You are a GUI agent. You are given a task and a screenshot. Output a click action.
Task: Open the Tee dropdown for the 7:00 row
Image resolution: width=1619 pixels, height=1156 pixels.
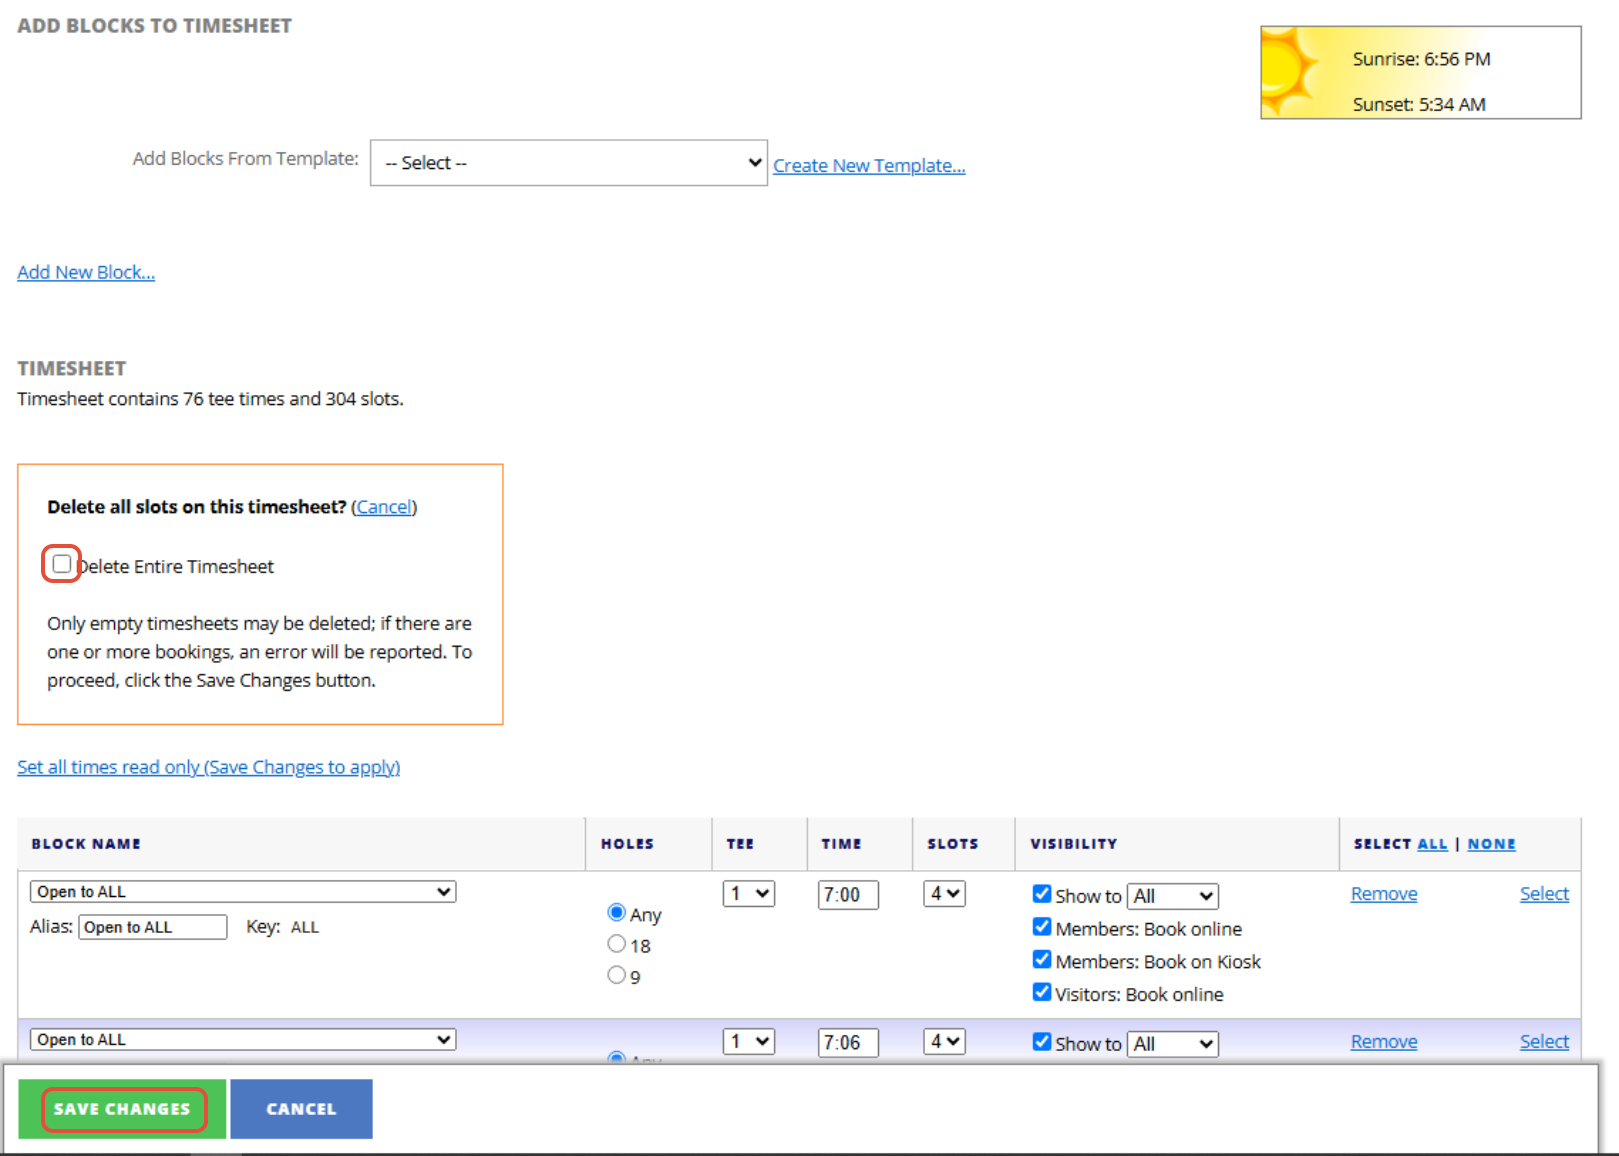[748, 894]
